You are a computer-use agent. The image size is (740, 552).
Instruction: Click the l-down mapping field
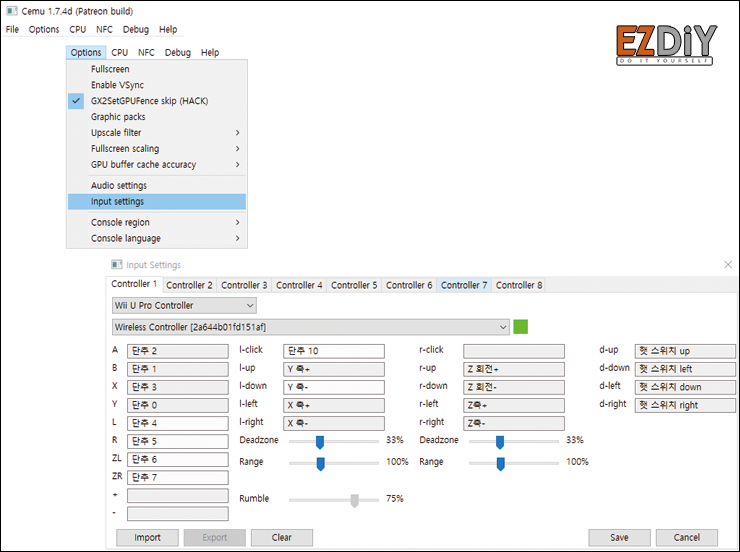[334, 387]
